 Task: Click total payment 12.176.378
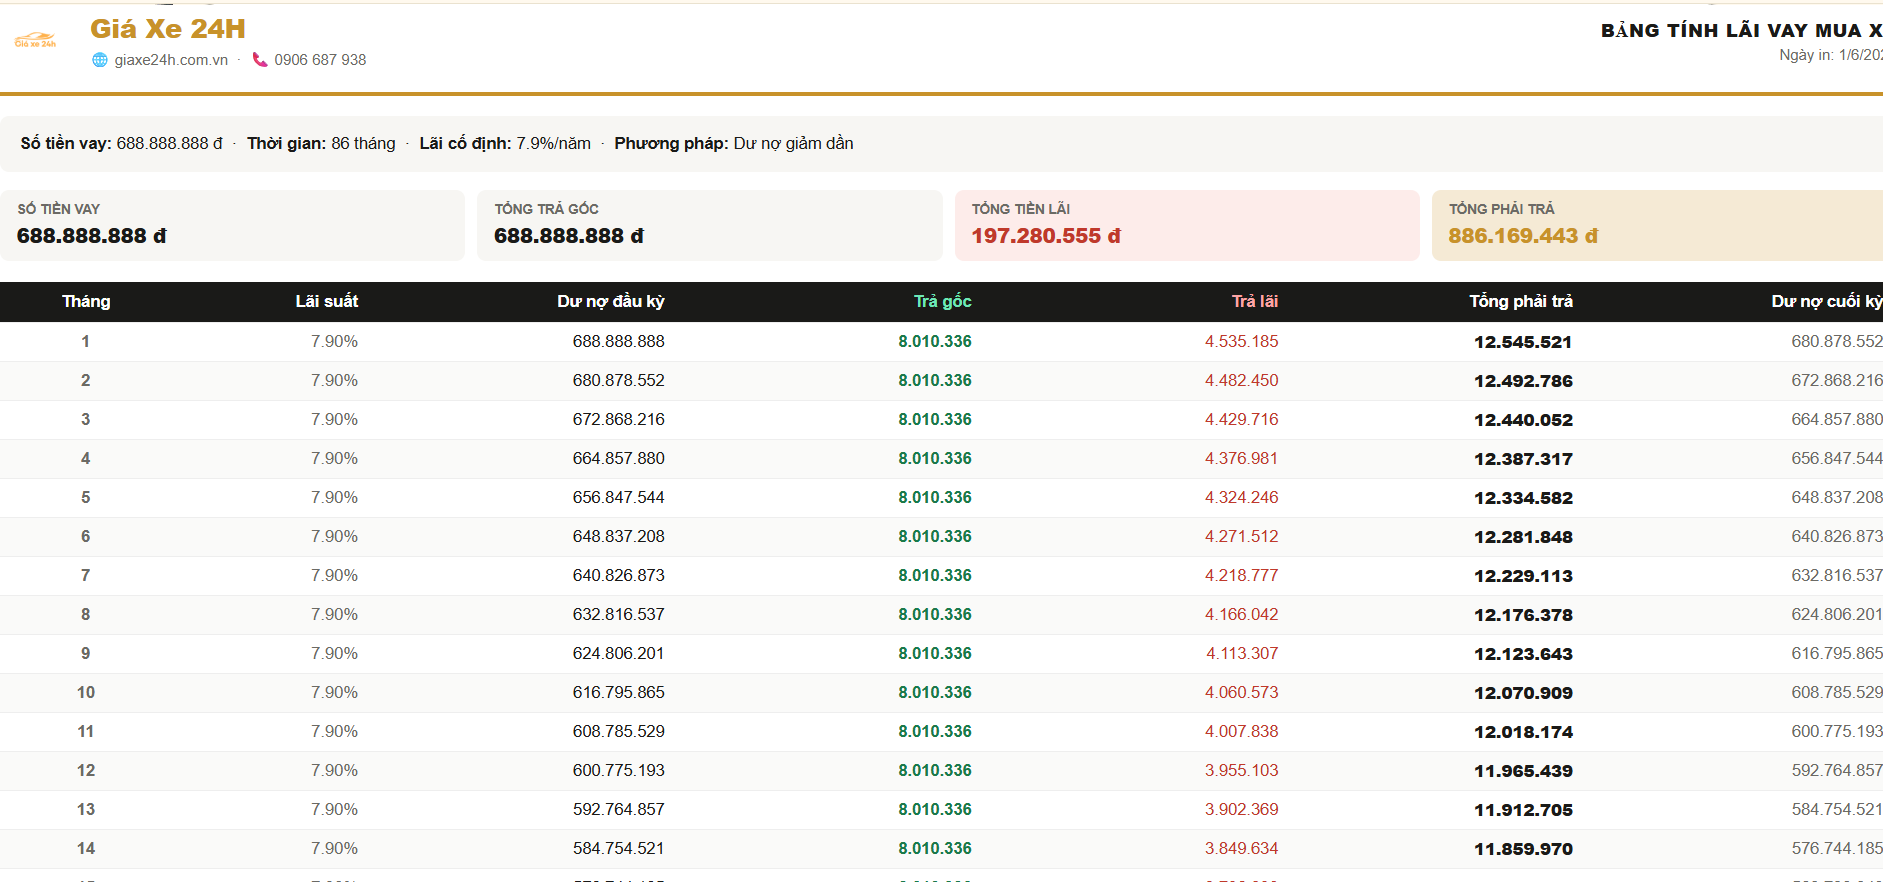pyautogui.click(x=1523, y=615)
